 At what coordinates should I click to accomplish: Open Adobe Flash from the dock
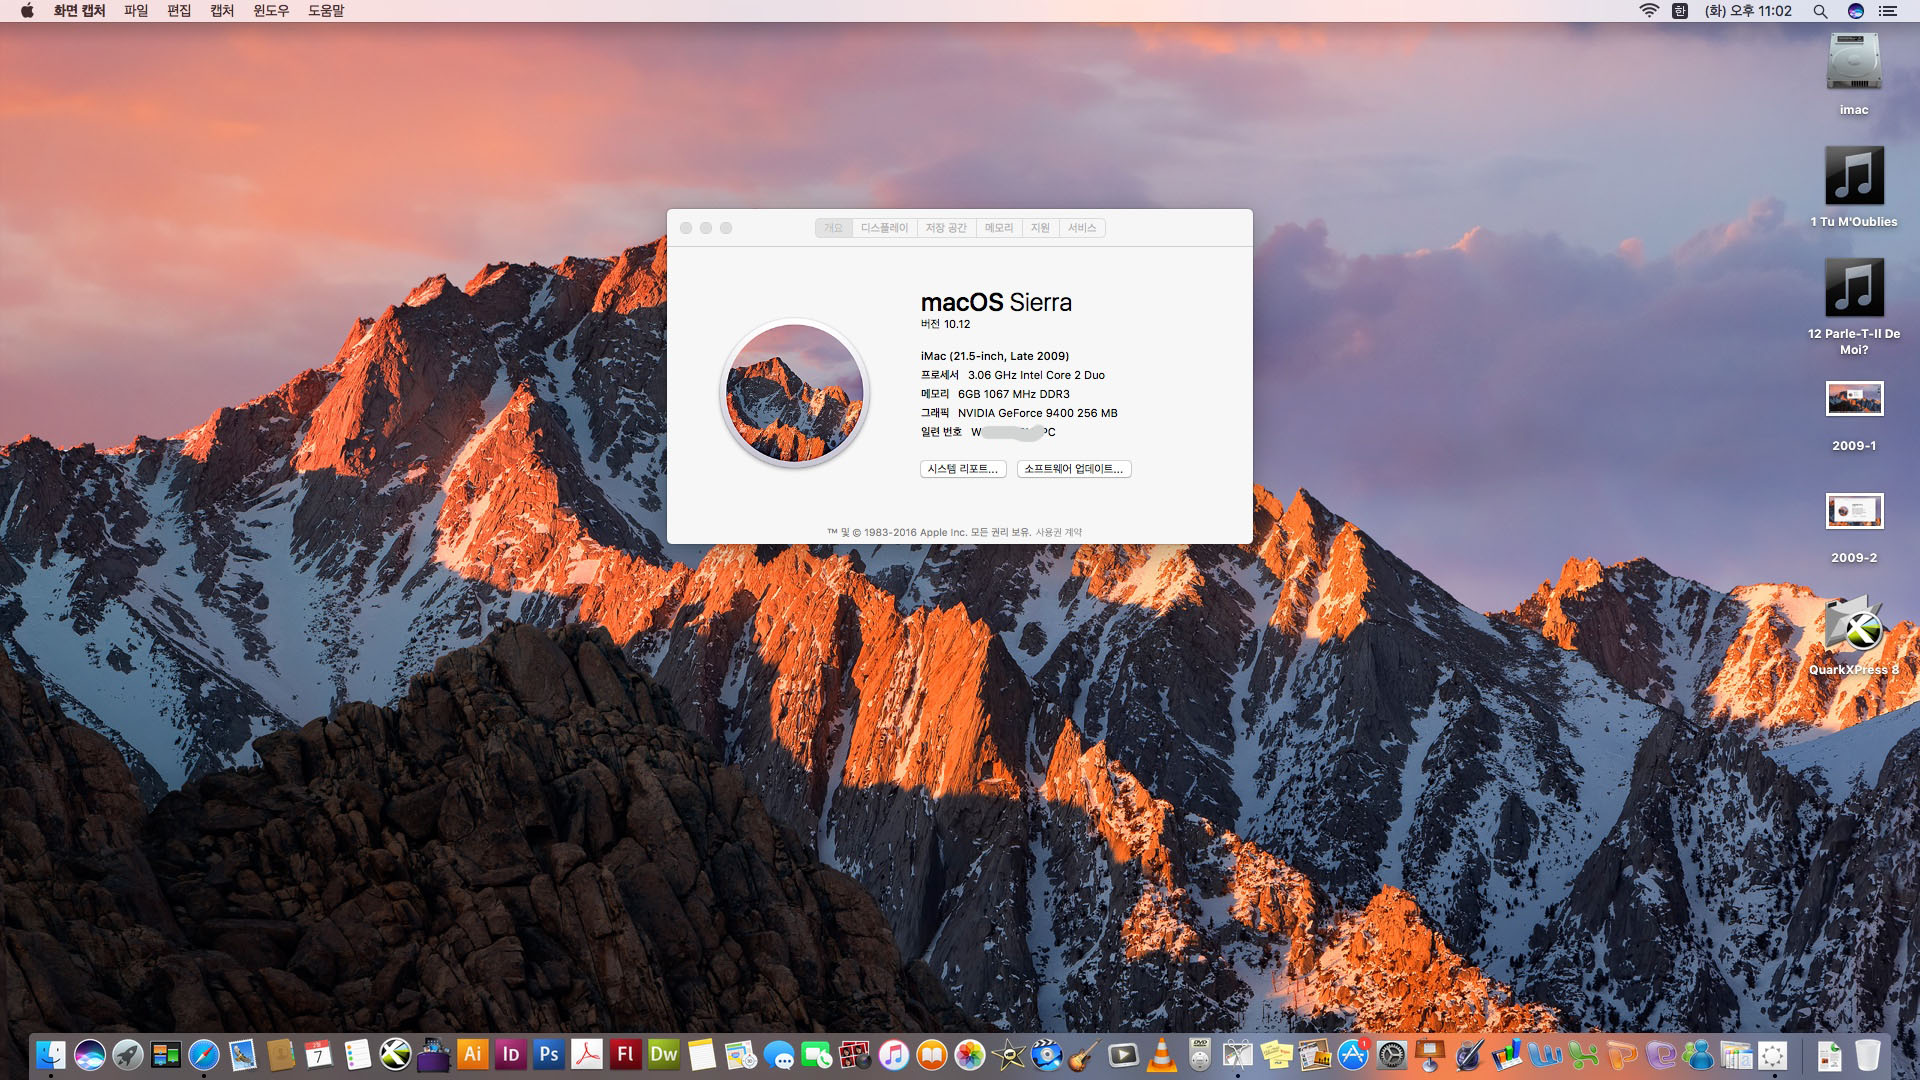pyautogui.click(x=625, y=1054)
